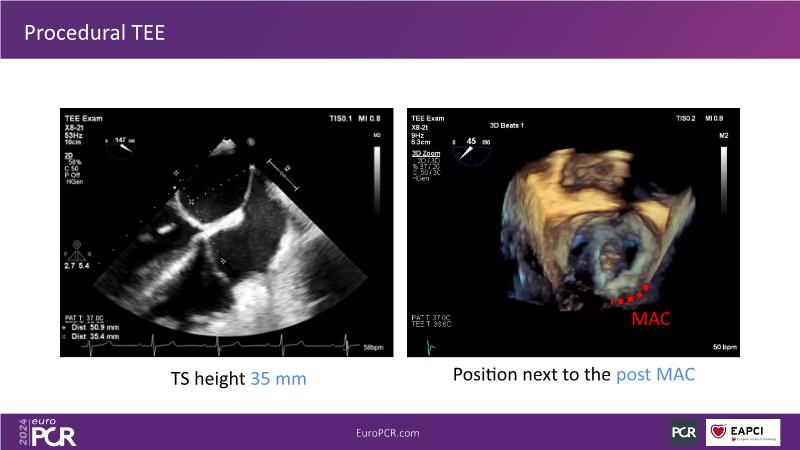This screenshot has height=450, width=800.
Task: Select the red MAC label
Action: (x=650, y=320)
